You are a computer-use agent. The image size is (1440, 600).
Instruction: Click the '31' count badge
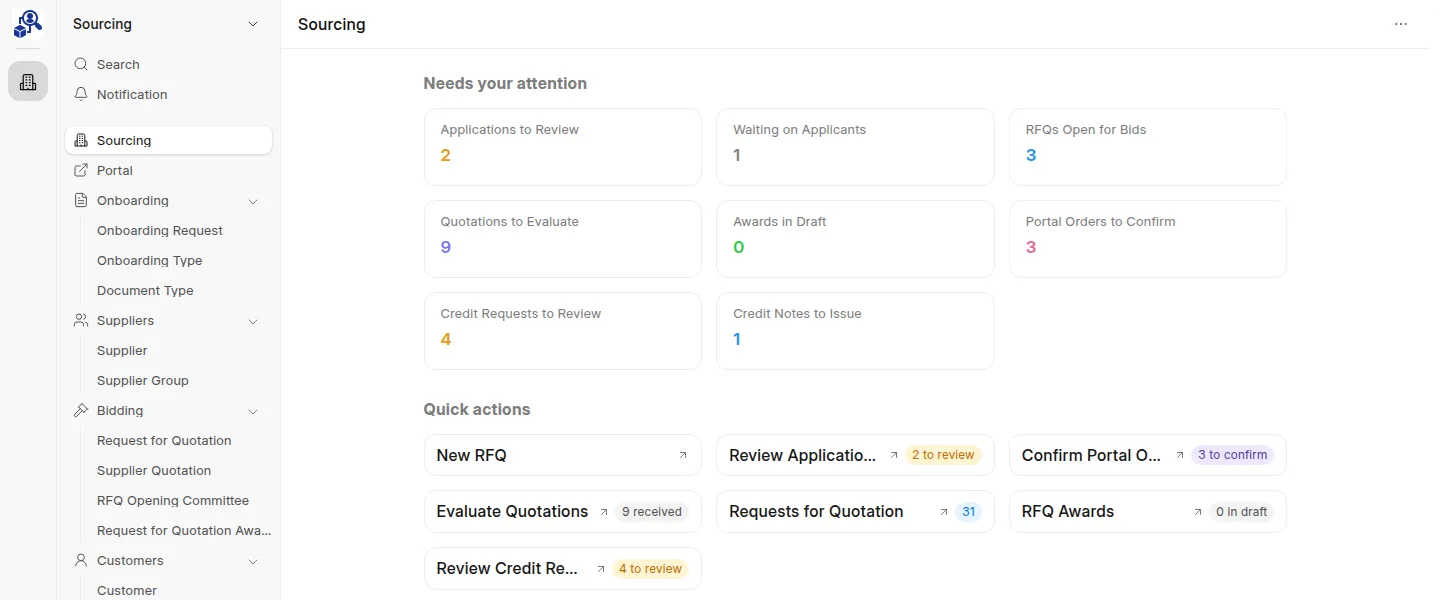(968, 511)
